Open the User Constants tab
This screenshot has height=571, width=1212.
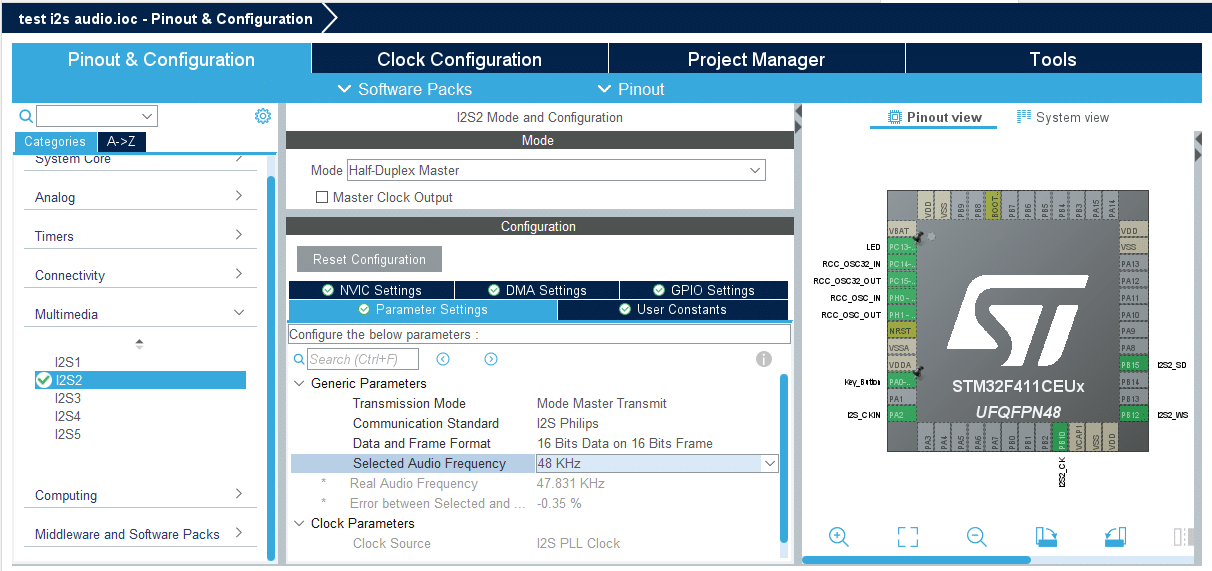point(673,309)
